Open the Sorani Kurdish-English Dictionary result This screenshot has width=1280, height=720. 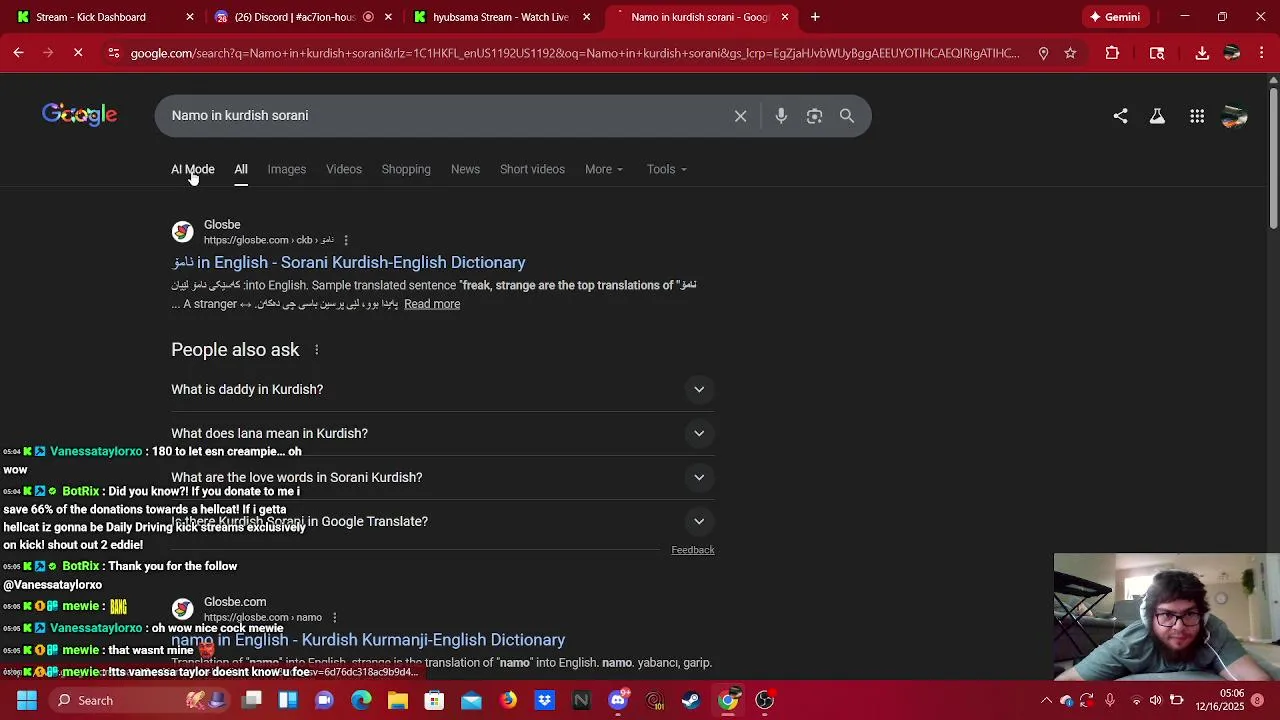[x=348, y=262]
